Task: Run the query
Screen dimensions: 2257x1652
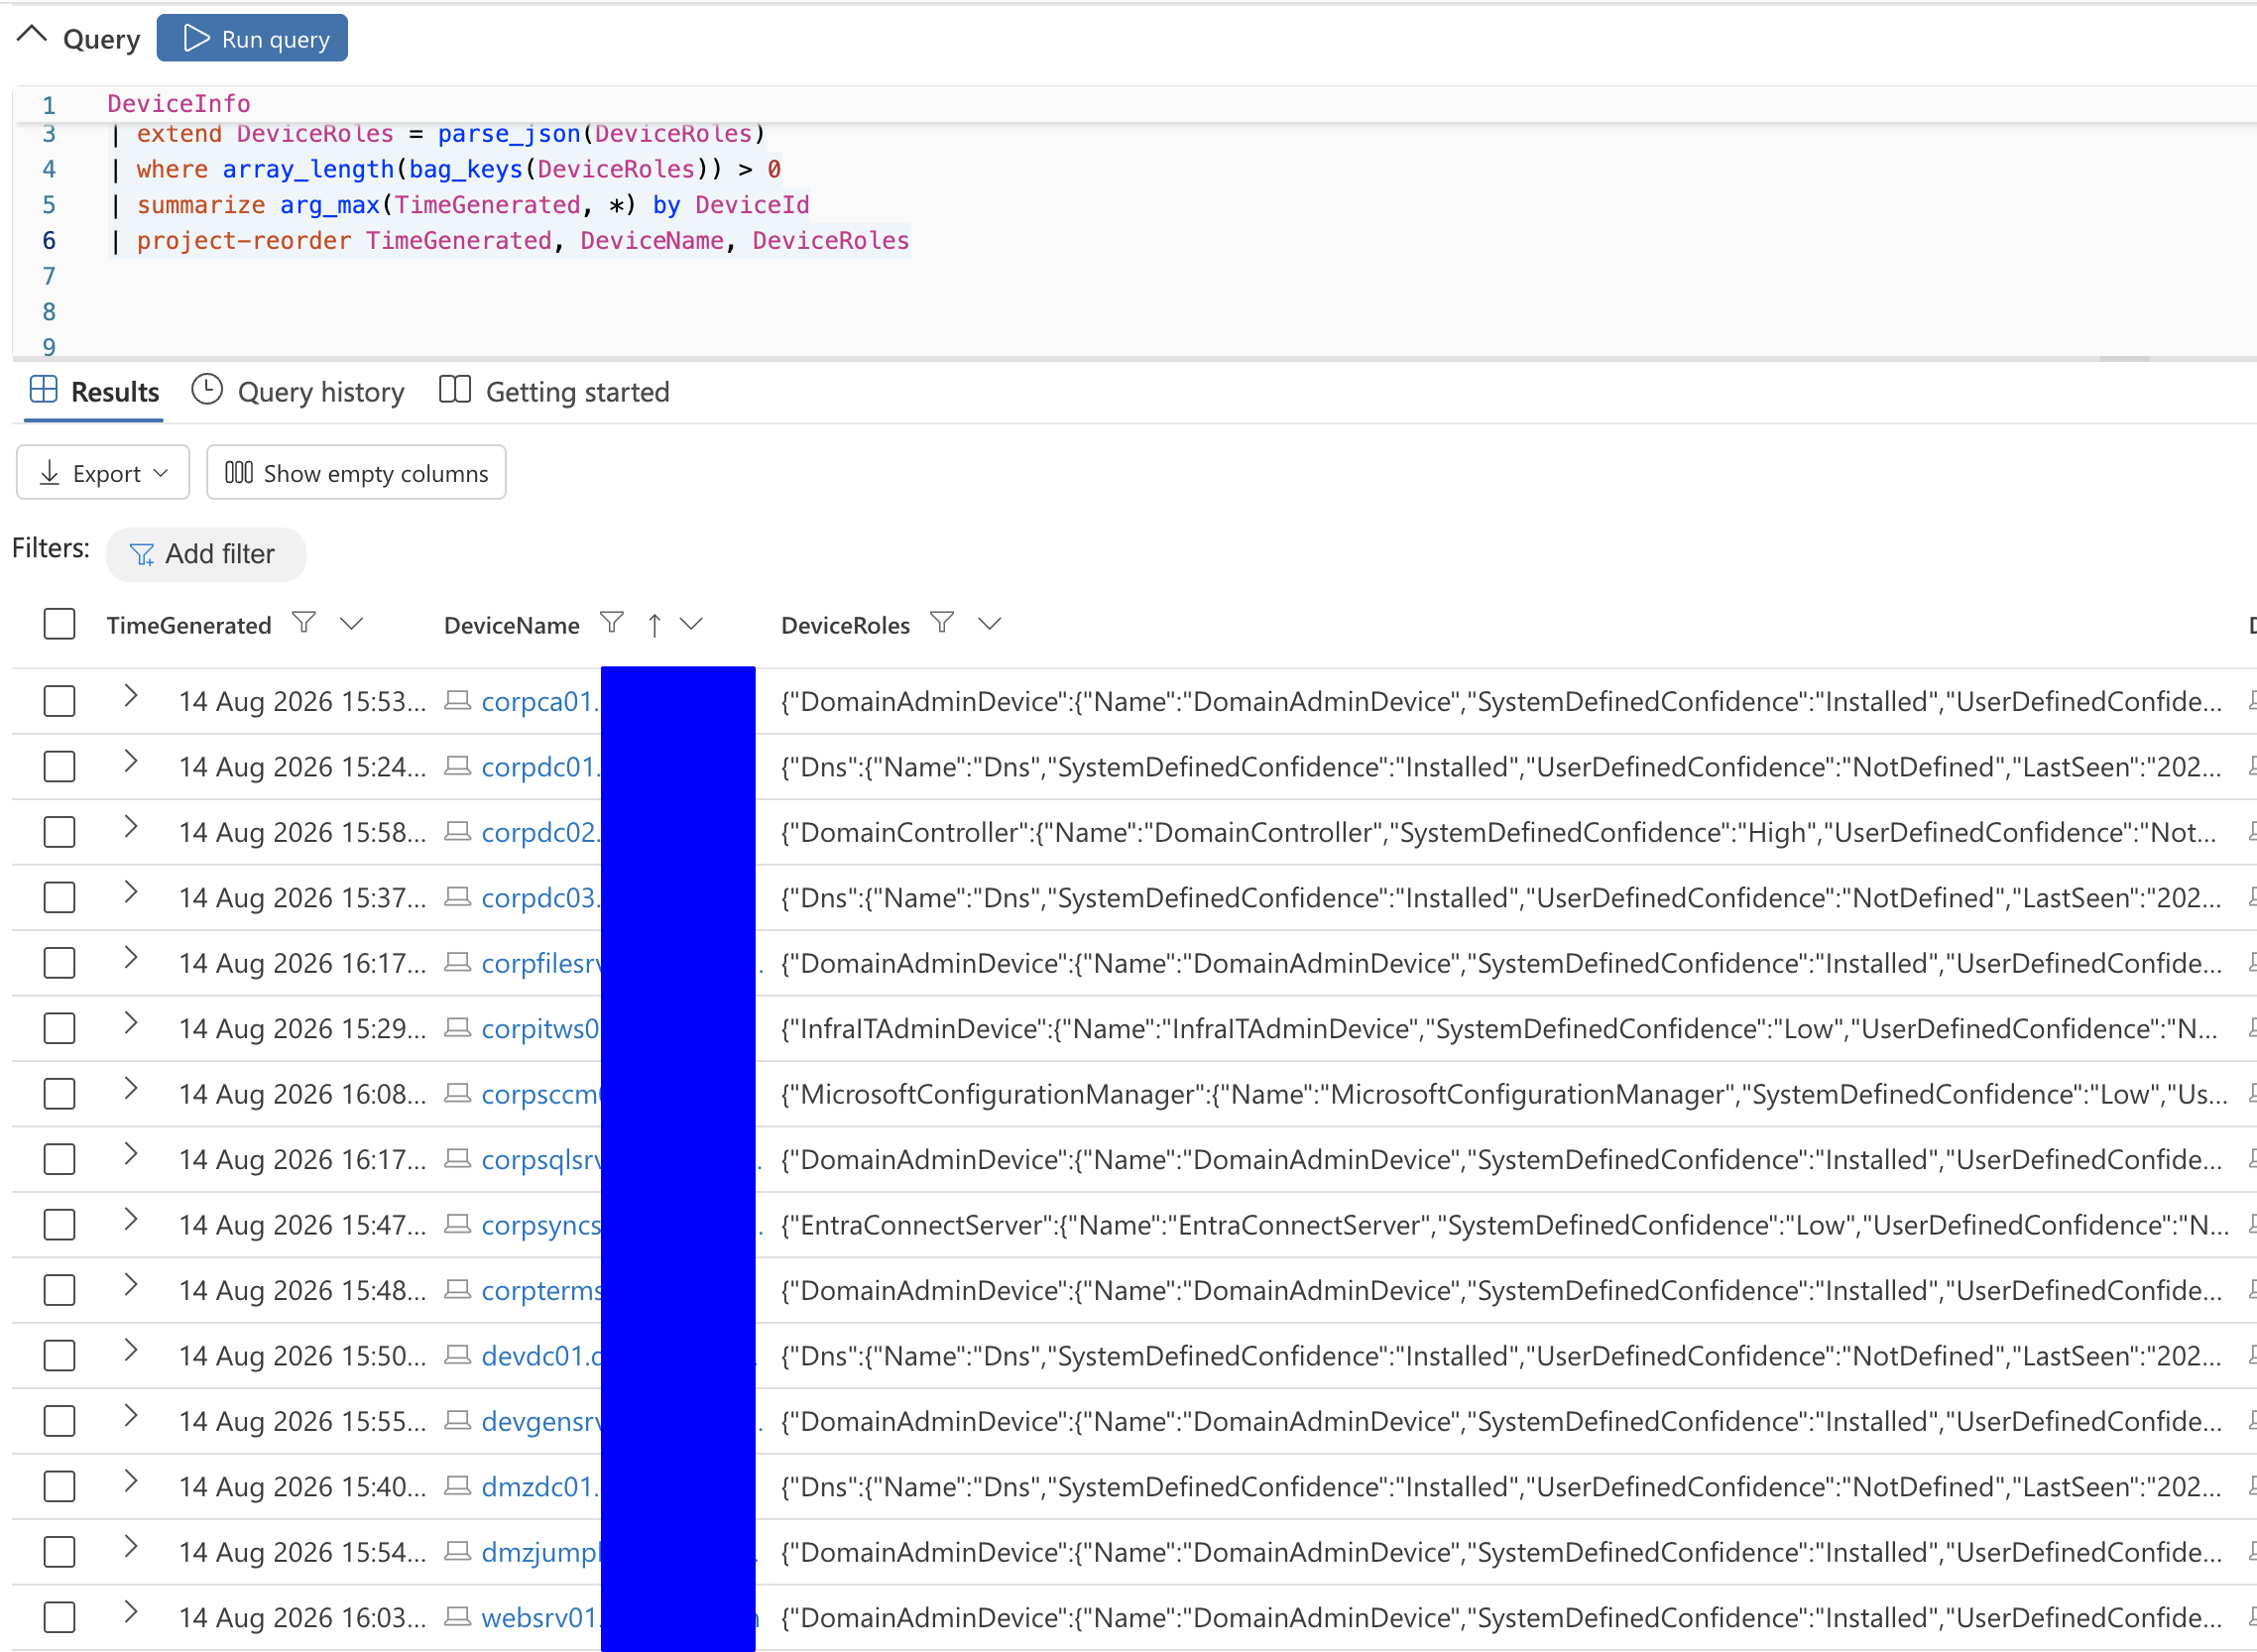Action: pyautogui.click(x=252, y=38)
